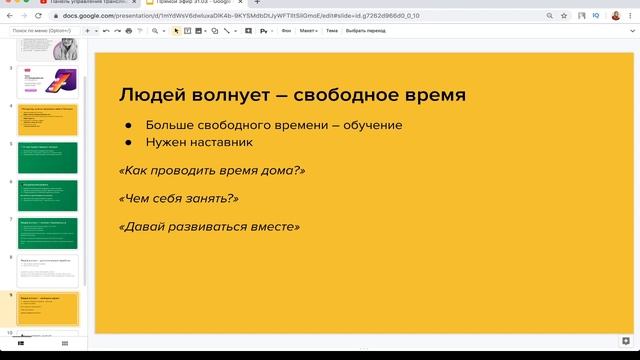The width and height of the screenshot is (640, 360).
Task: Print the presentation
Action: tap(129, 31)
